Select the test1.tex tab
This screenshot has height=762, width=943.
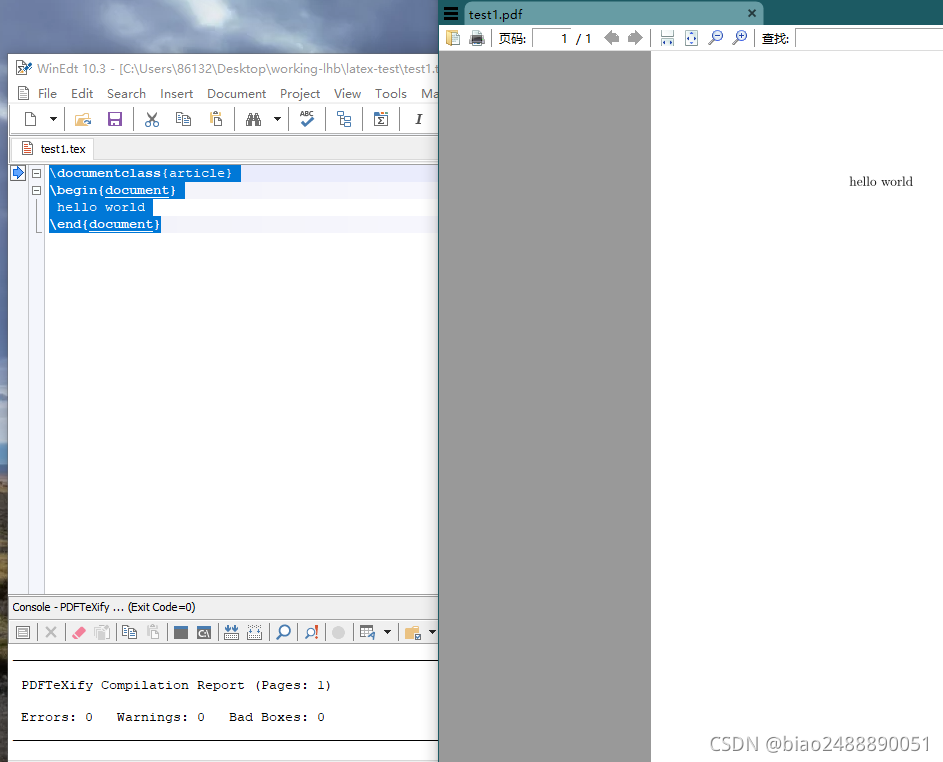(x=54, y=148)
